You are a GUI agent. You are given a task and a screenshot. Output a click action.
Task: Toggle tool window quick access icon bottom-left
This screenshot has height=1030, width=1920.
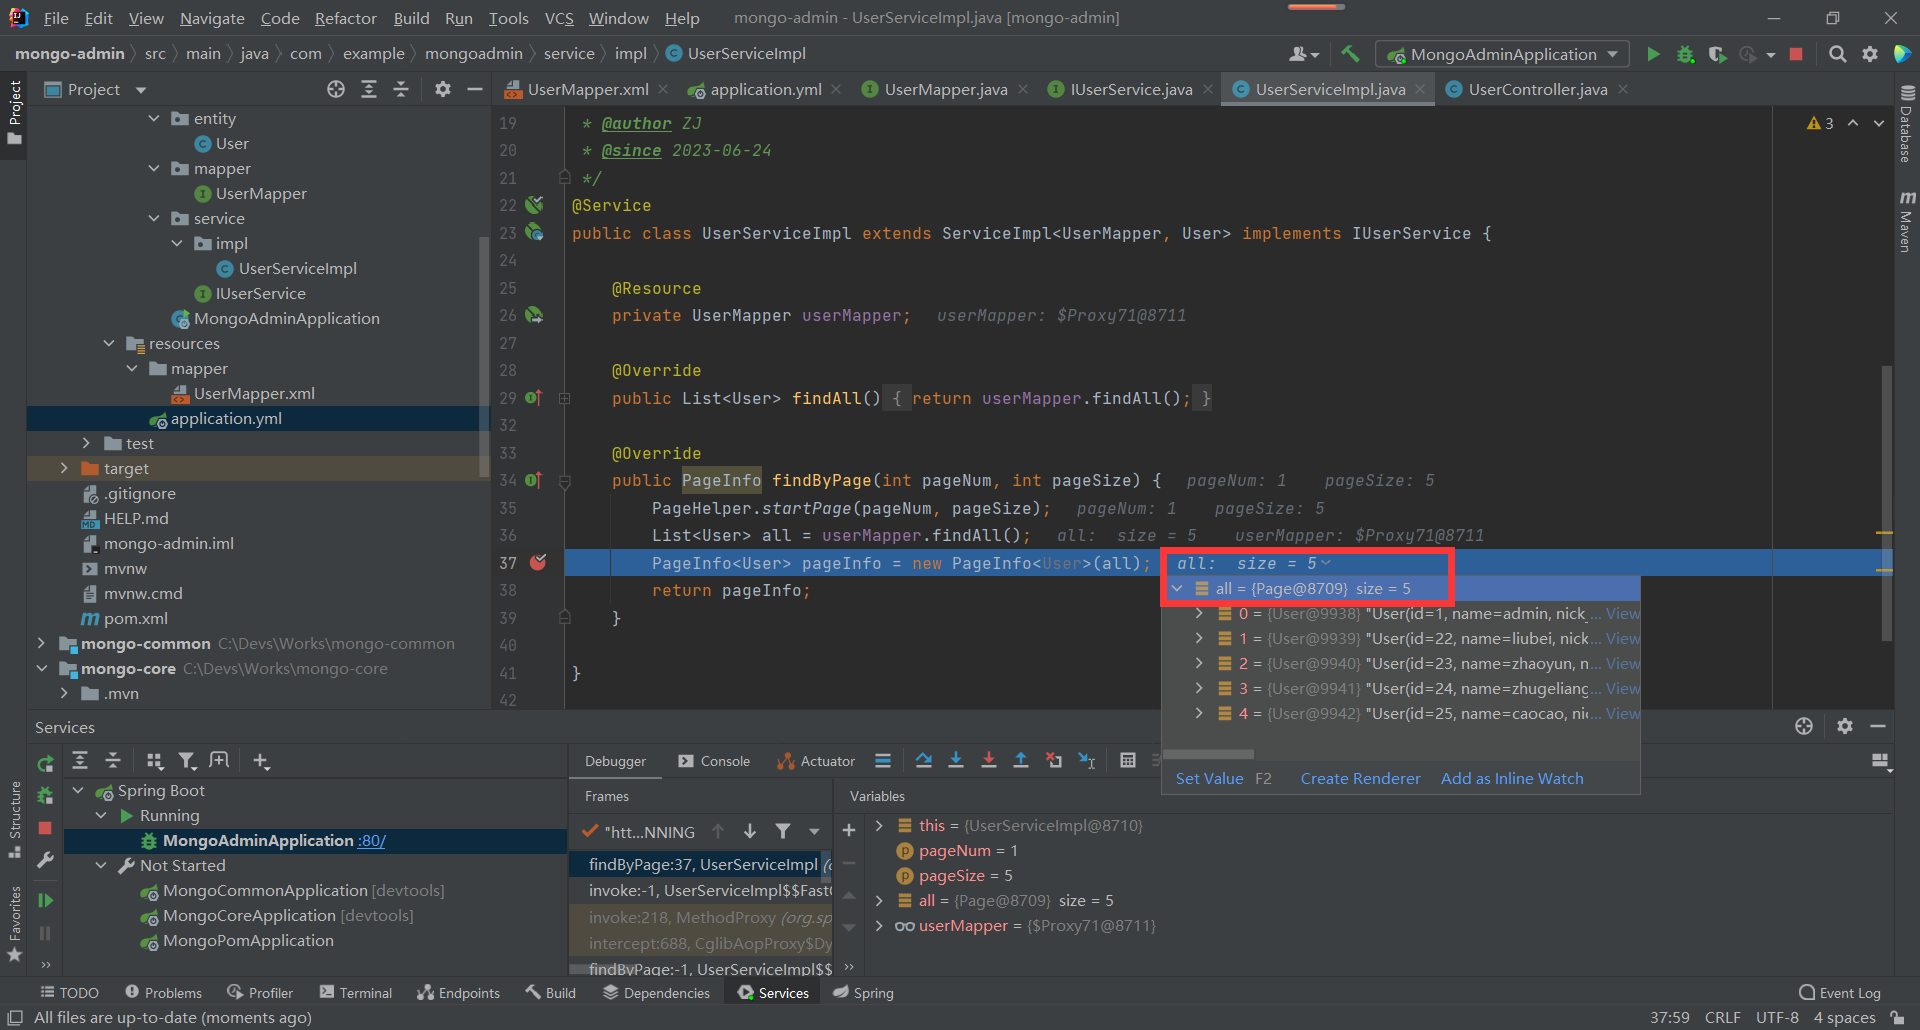15,1017
